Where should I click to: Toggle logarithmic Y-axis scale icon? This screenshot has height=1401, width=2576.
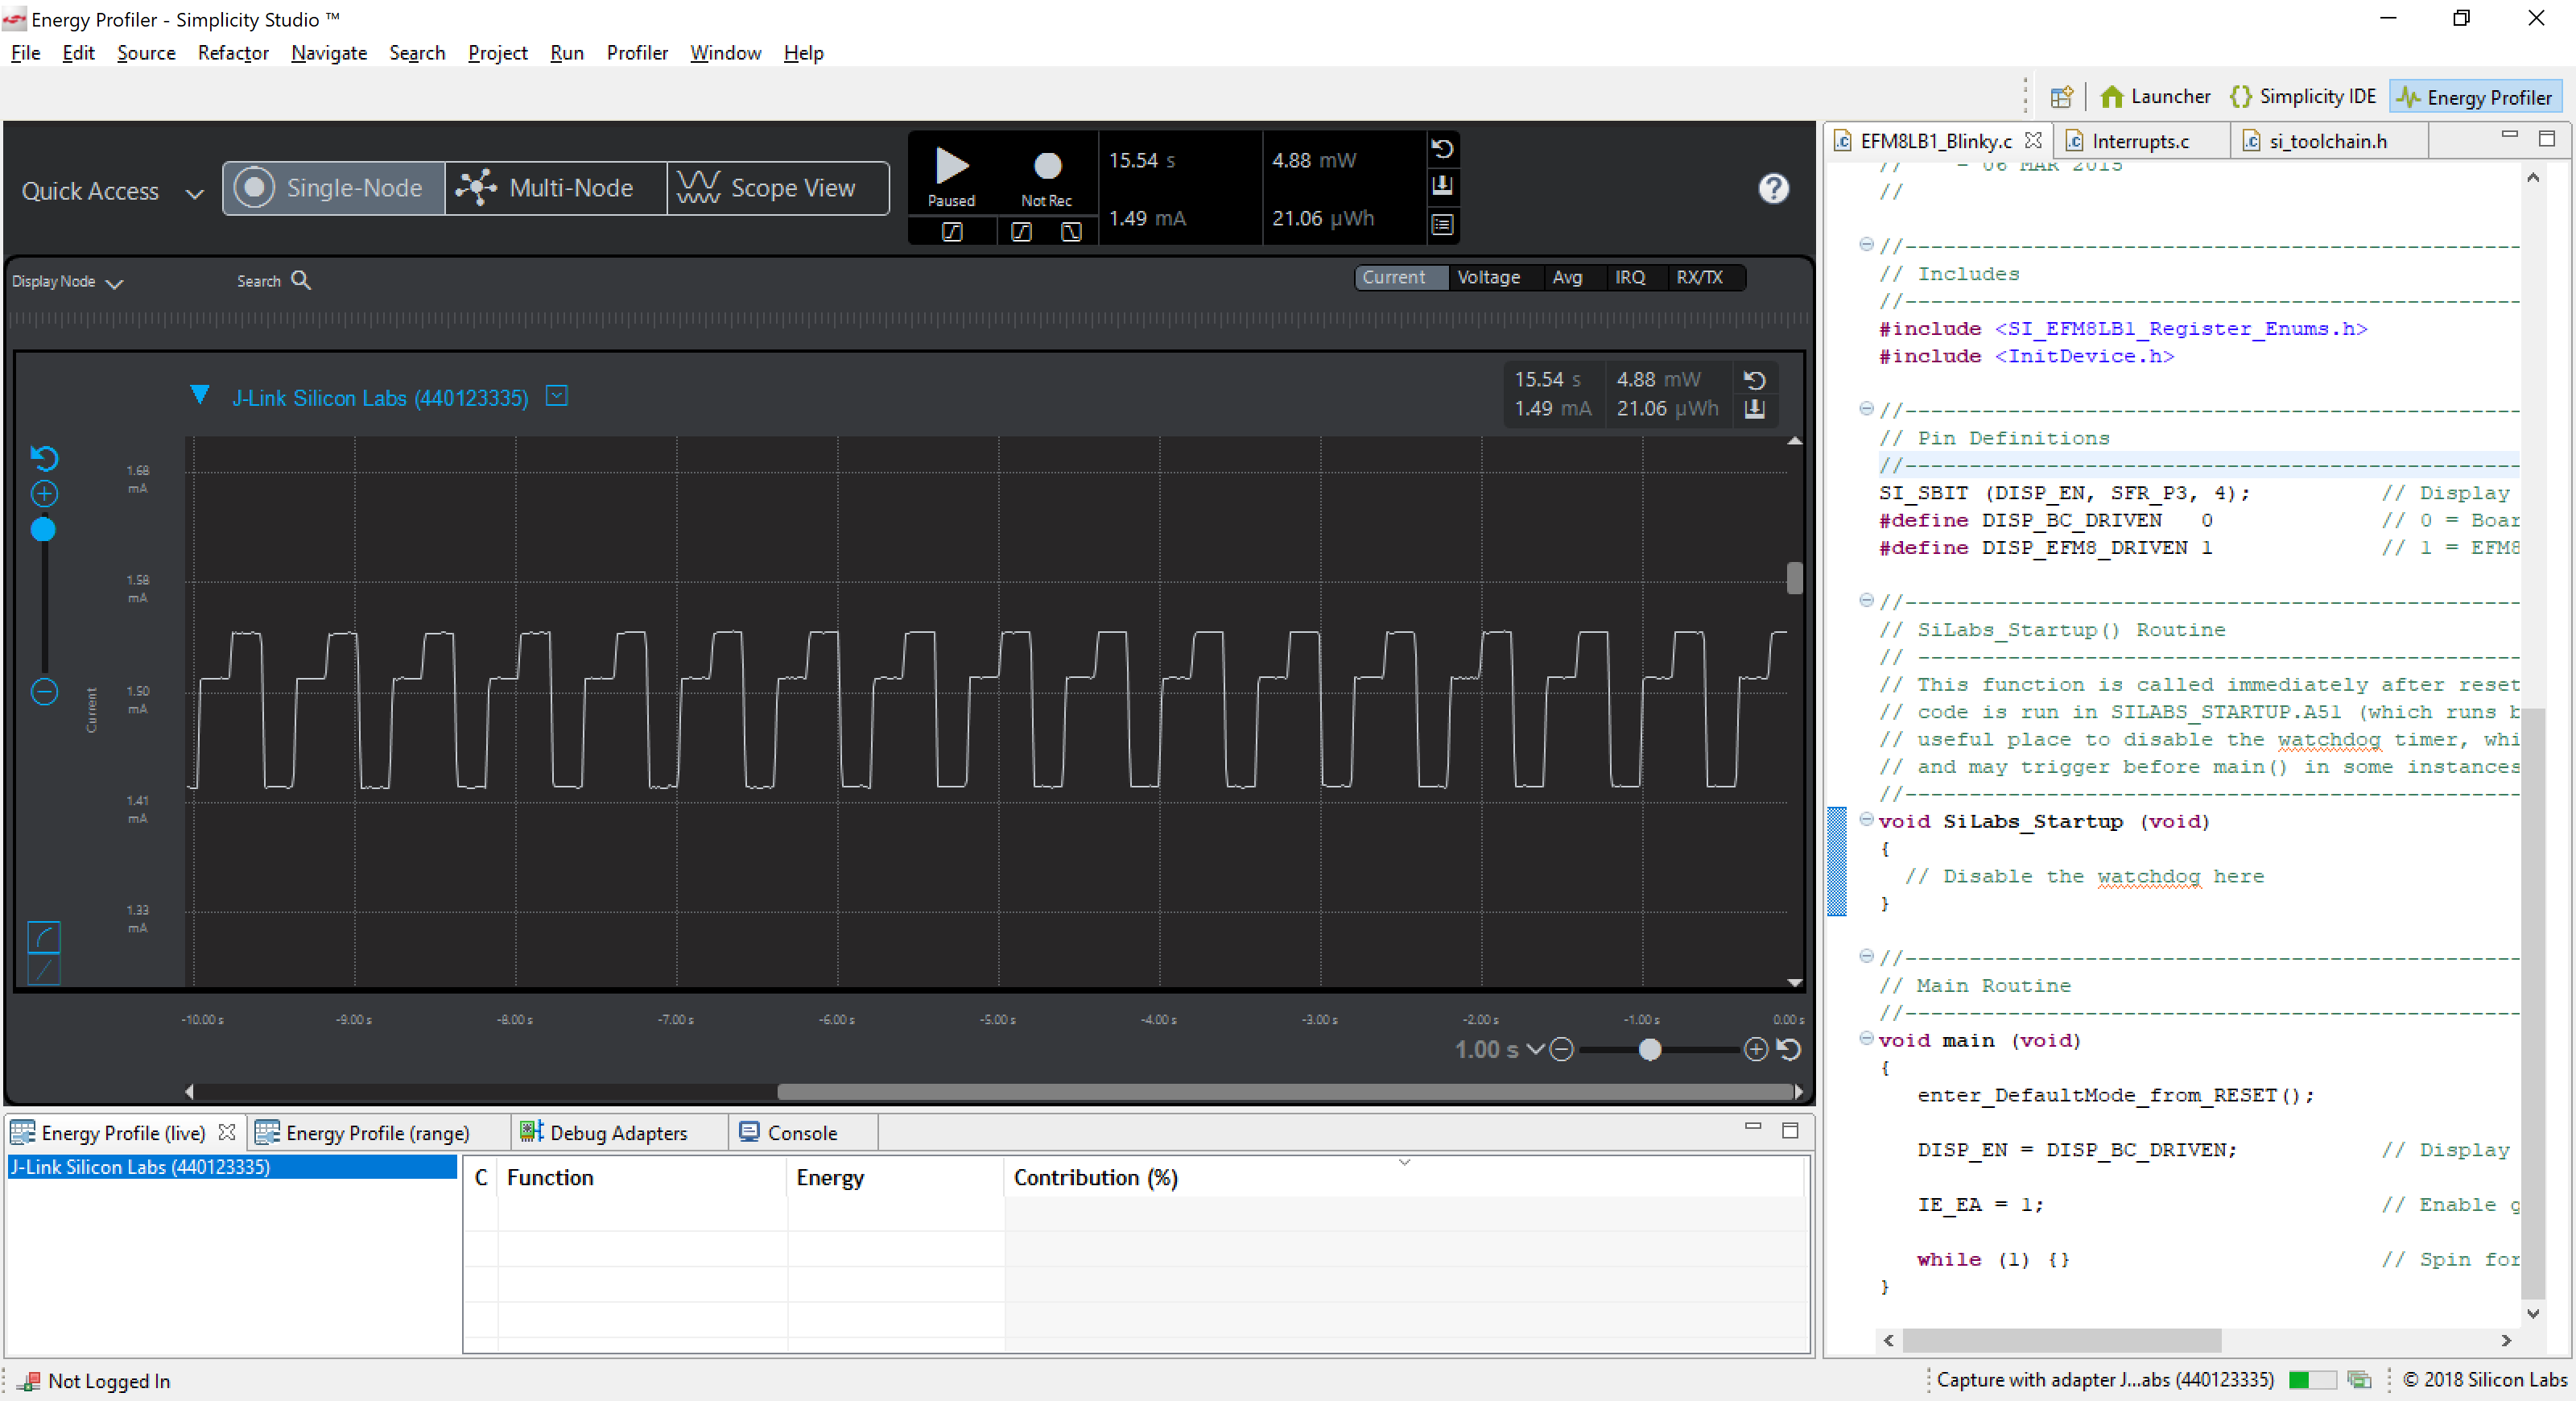(44, 938)
